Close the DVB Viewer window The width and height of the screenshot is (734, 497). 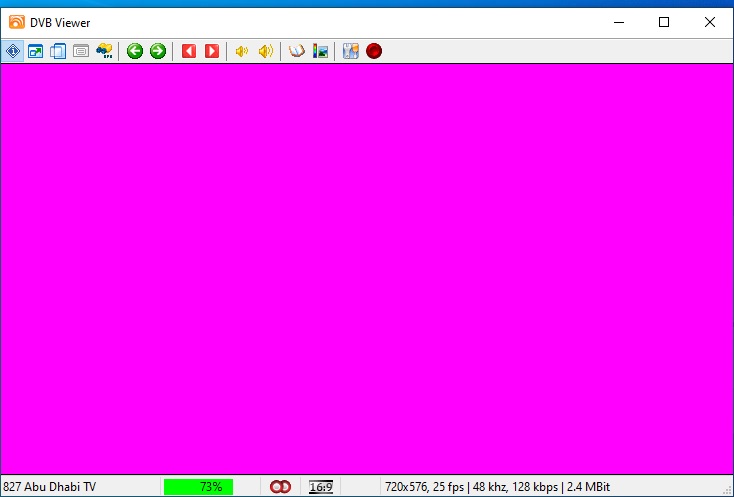click(x=710, y=22)
